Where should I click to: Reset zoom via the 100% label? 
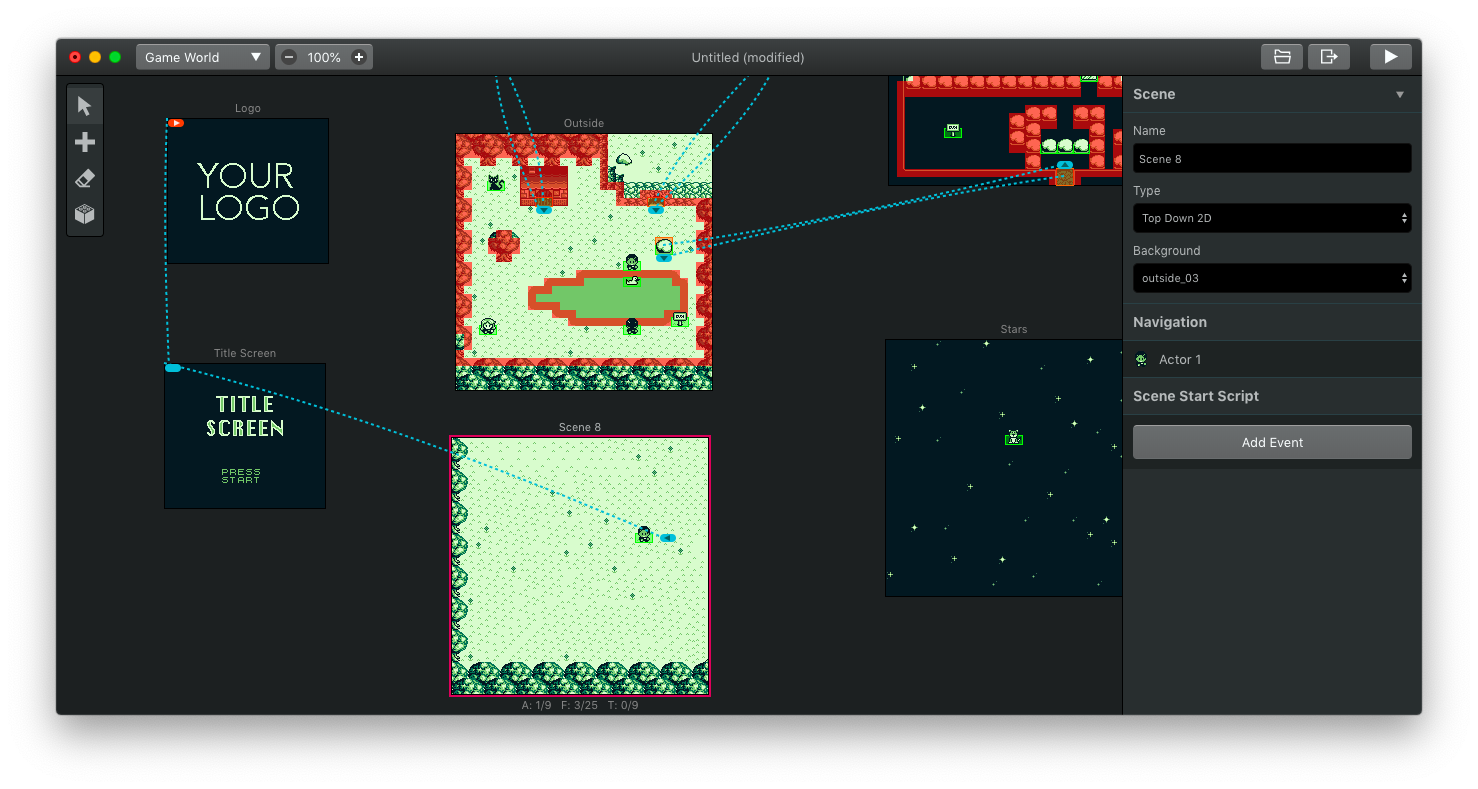[324, 58]
